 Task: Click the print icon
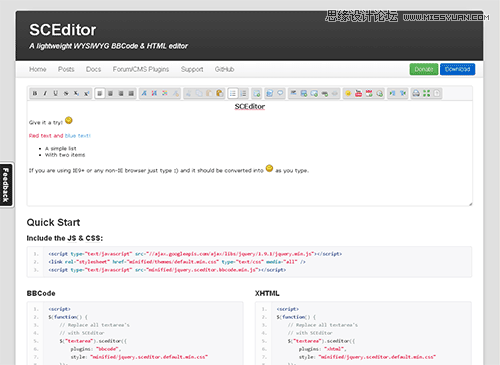click(416, 93)
